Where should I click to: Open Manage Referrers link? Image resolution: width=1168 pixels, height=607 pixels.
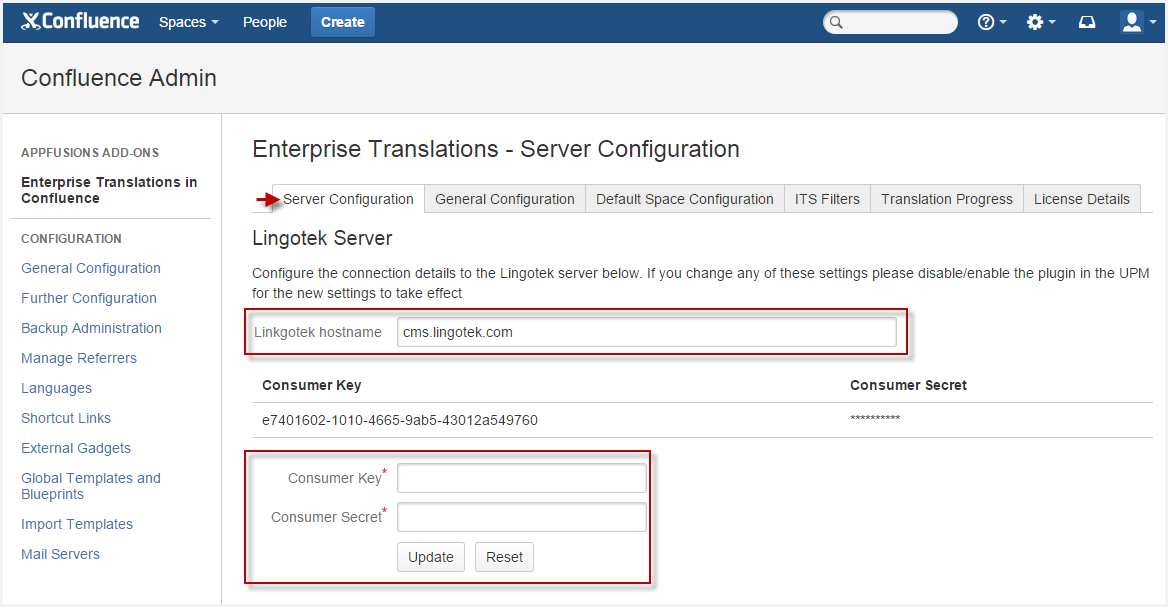pos(79,358)
